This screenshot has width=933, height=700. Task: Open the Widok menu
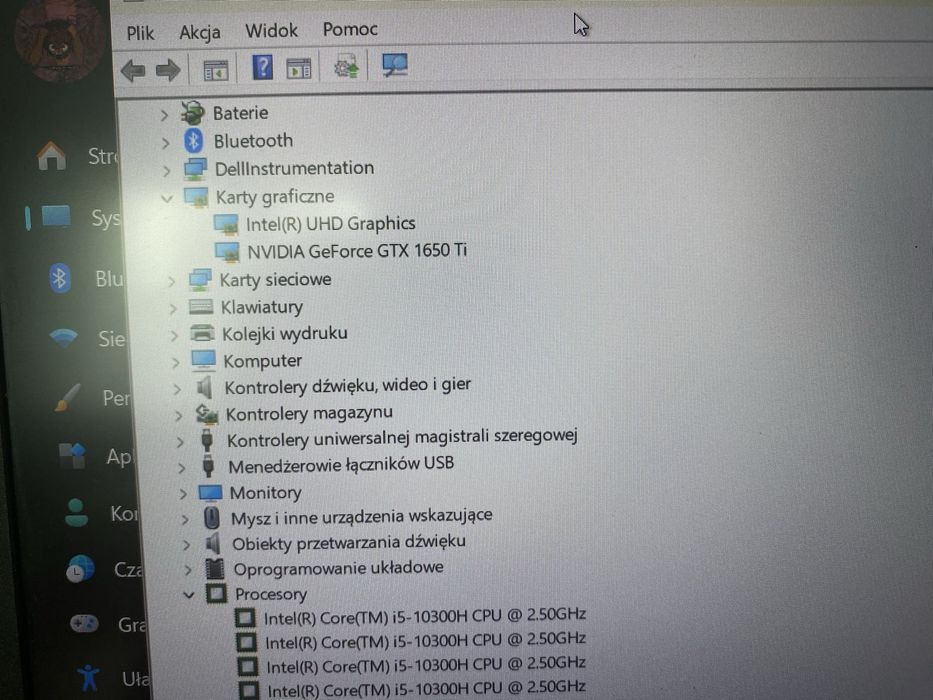coord(271,30)
